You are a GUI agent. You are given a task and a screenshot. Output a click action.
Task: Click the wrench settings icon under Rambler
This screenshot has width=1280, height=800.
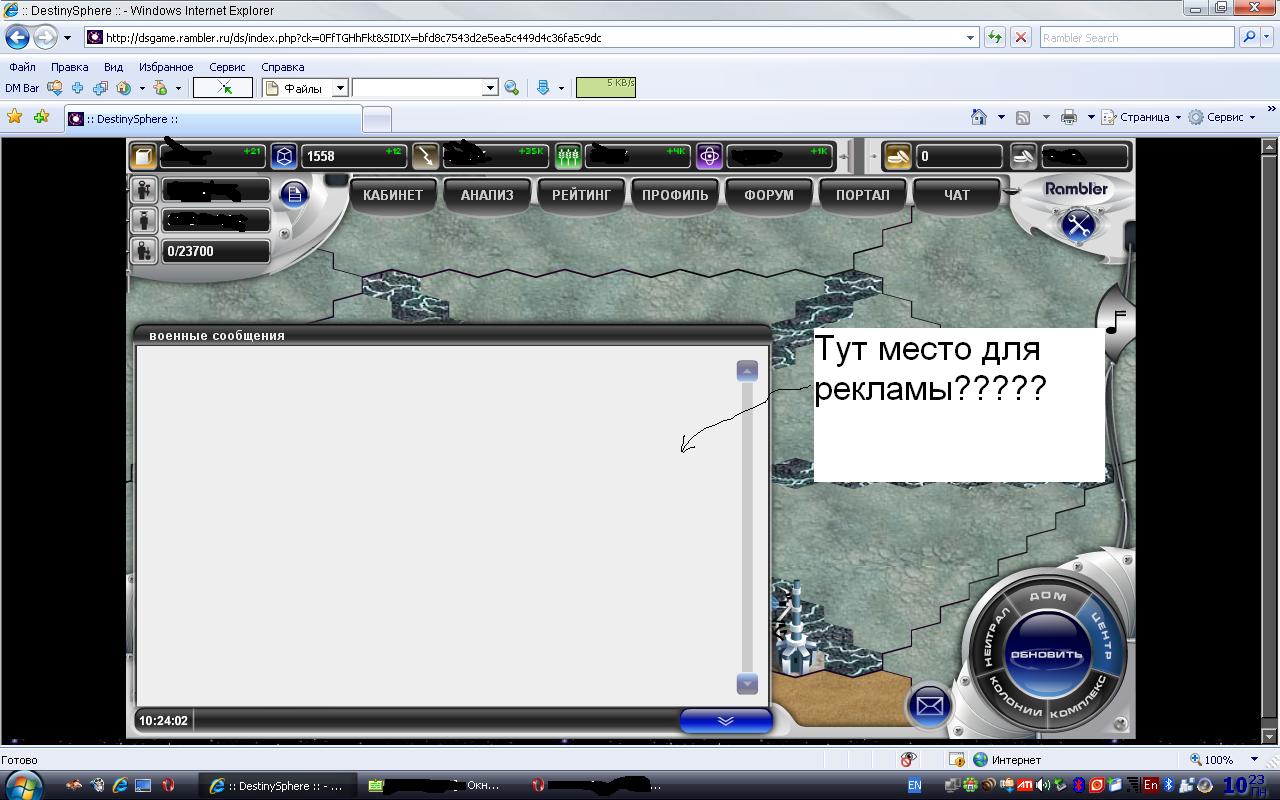click(x=1077, y=224)
